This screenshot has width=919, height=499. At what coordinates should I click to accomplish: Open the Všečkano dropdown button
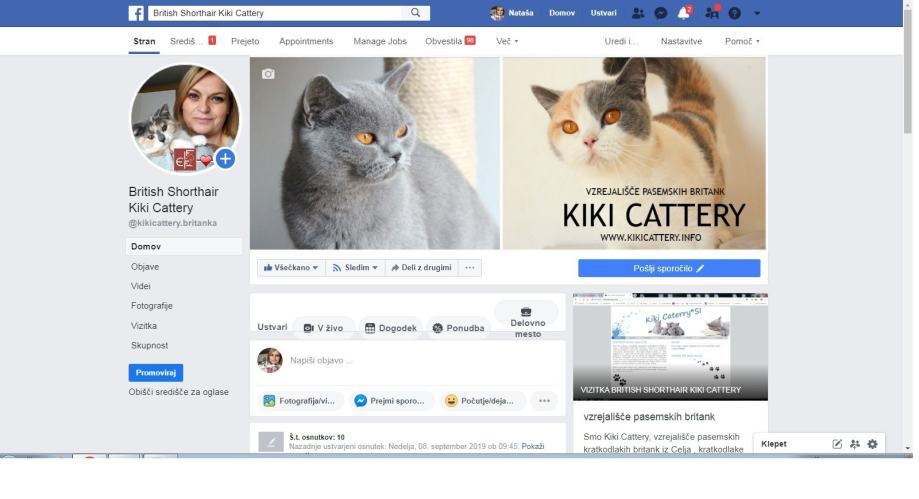pos(291,267)
